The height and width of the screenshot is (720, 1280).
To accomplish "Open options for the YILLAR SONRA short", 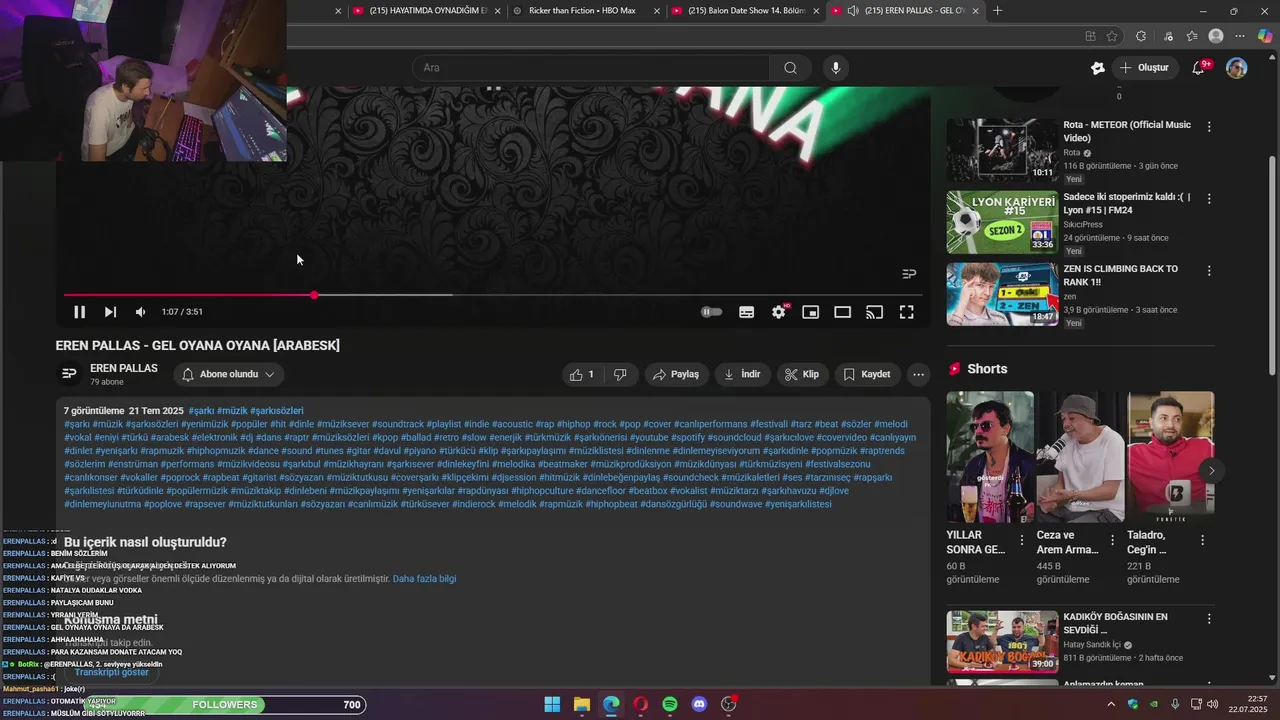I will pyautogui.click(x=1021, y=540).
